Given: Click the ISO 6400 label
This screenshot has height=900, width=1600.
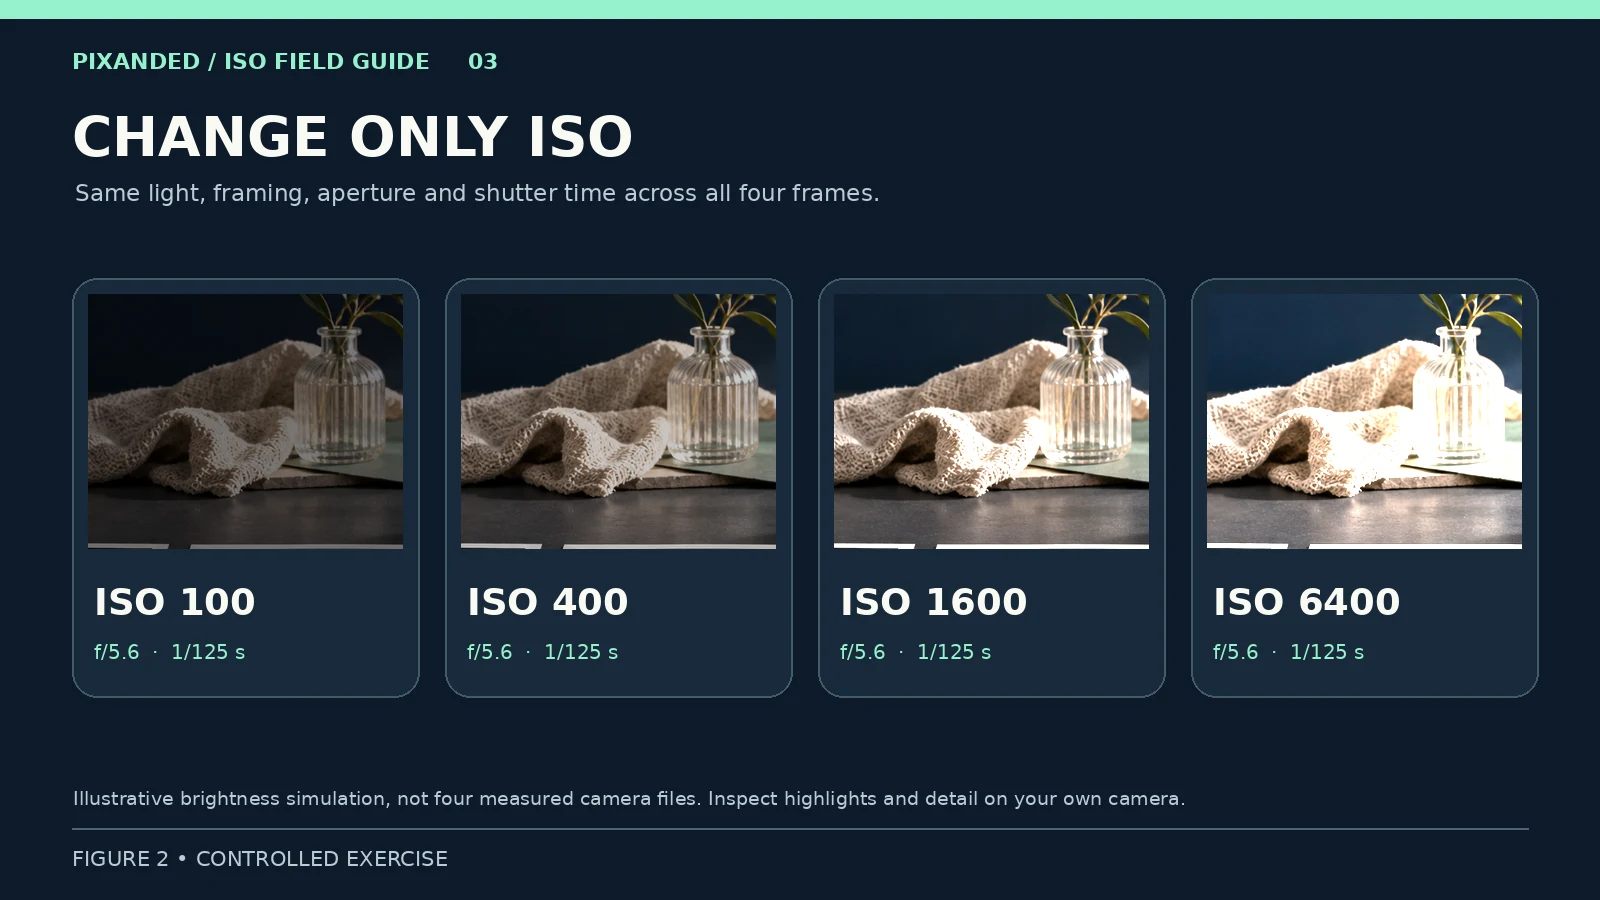Looking at the screenshot, I should pyautogui.click(x=1307, y=602).
